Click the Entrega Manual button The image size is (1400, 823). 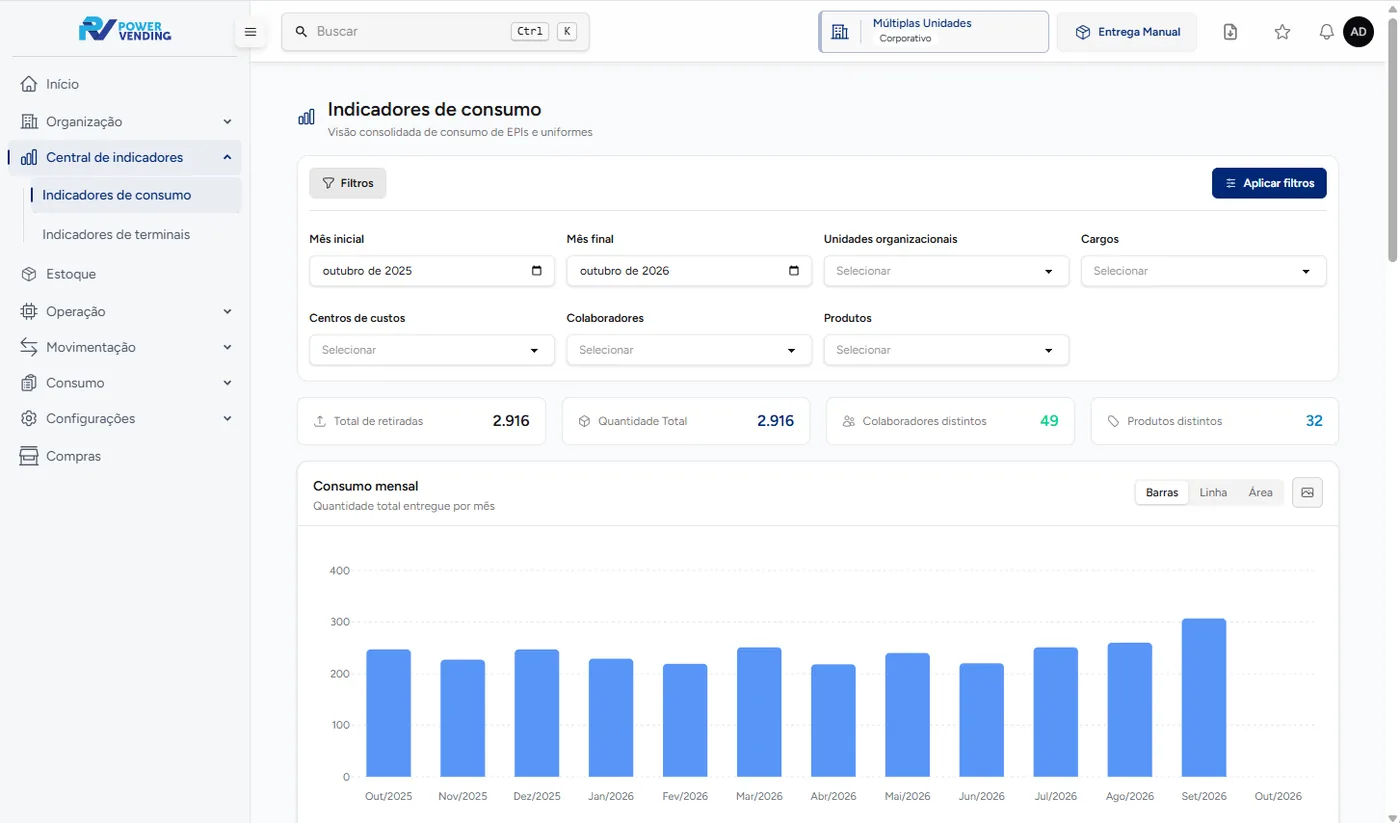click(x=1127, y=32)
